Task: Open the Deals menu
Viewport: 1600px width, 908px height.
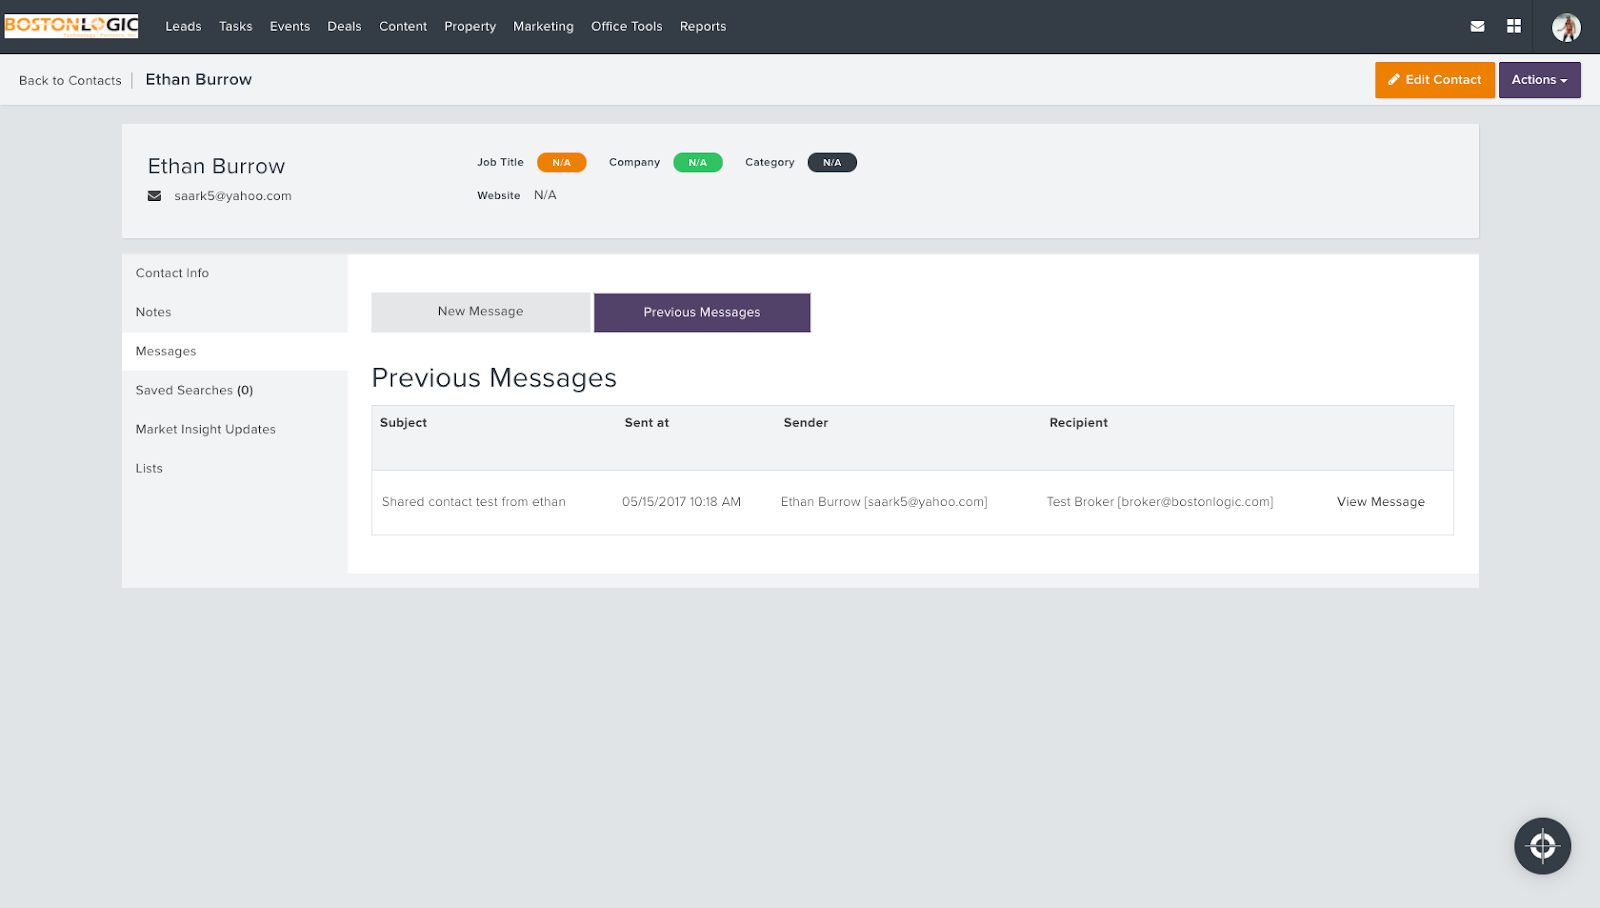Action: coord(344,27)
